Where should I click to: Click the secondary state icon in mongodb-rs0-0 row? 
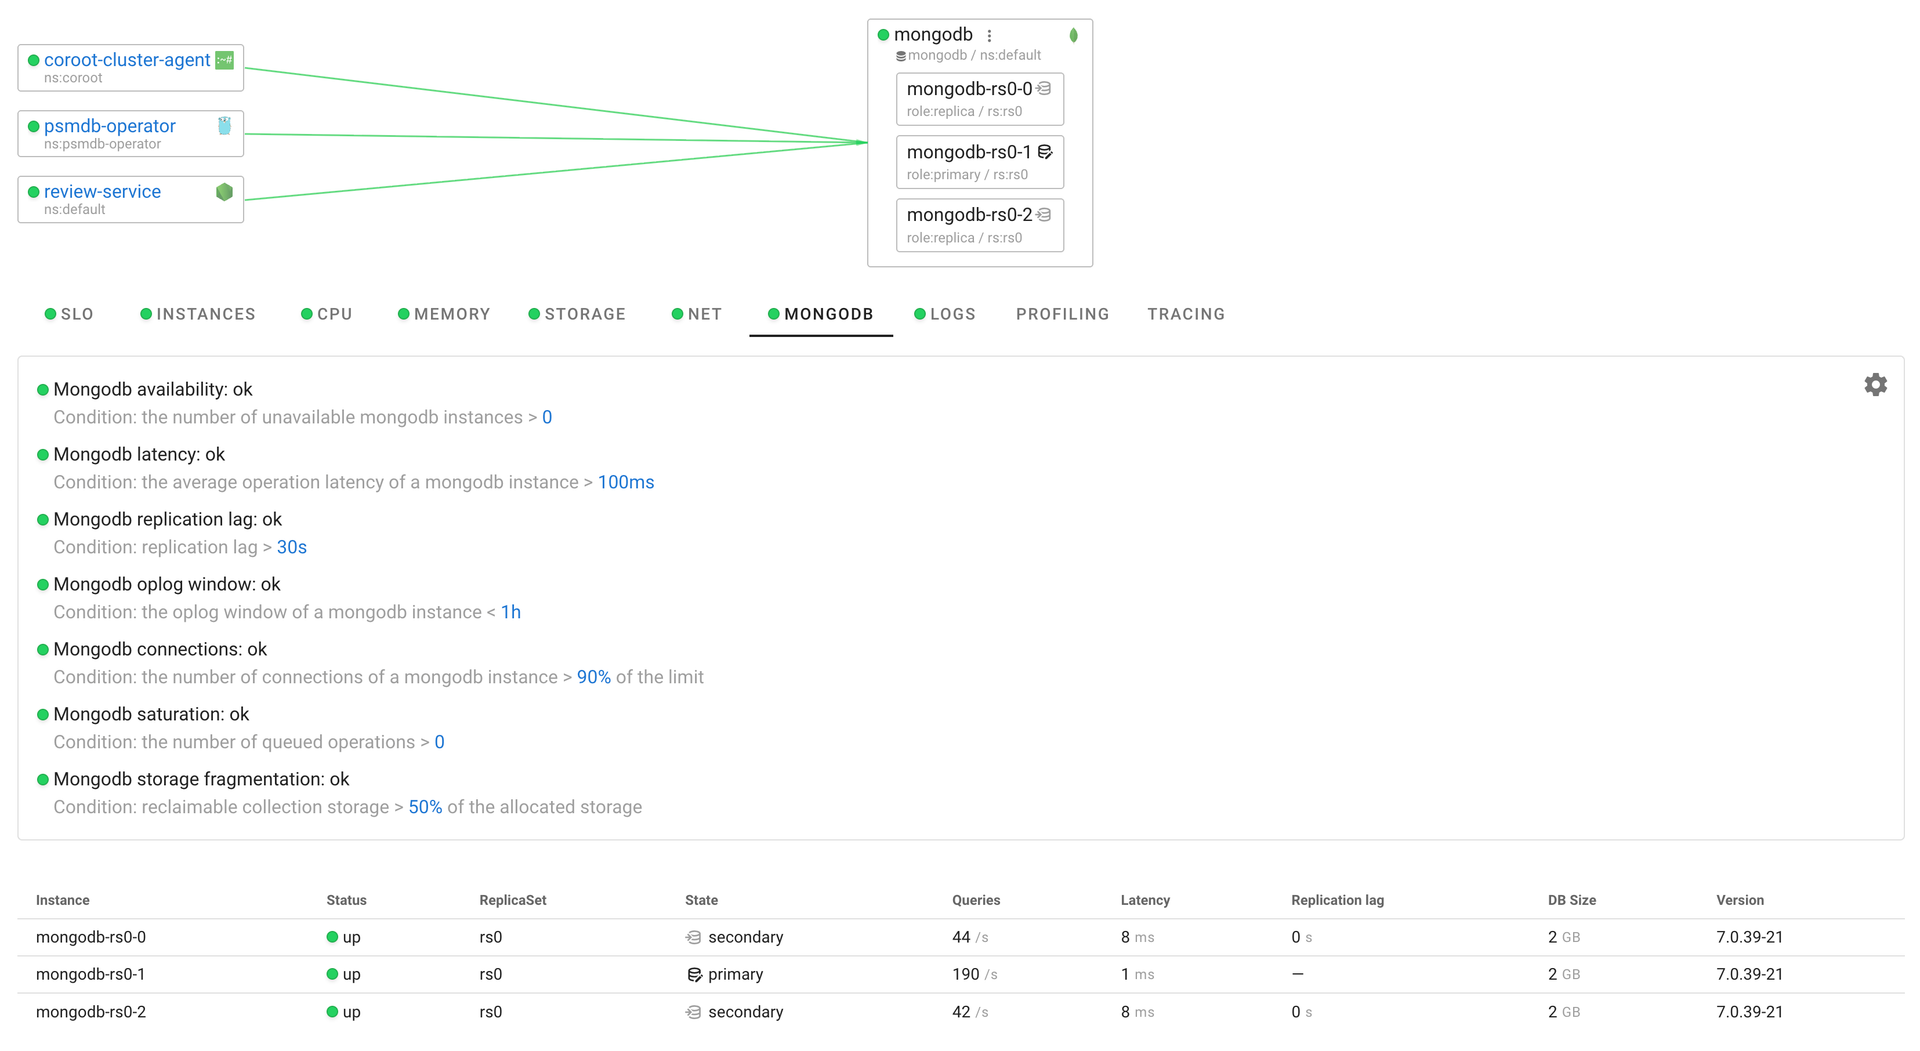(x=693, y=937)
